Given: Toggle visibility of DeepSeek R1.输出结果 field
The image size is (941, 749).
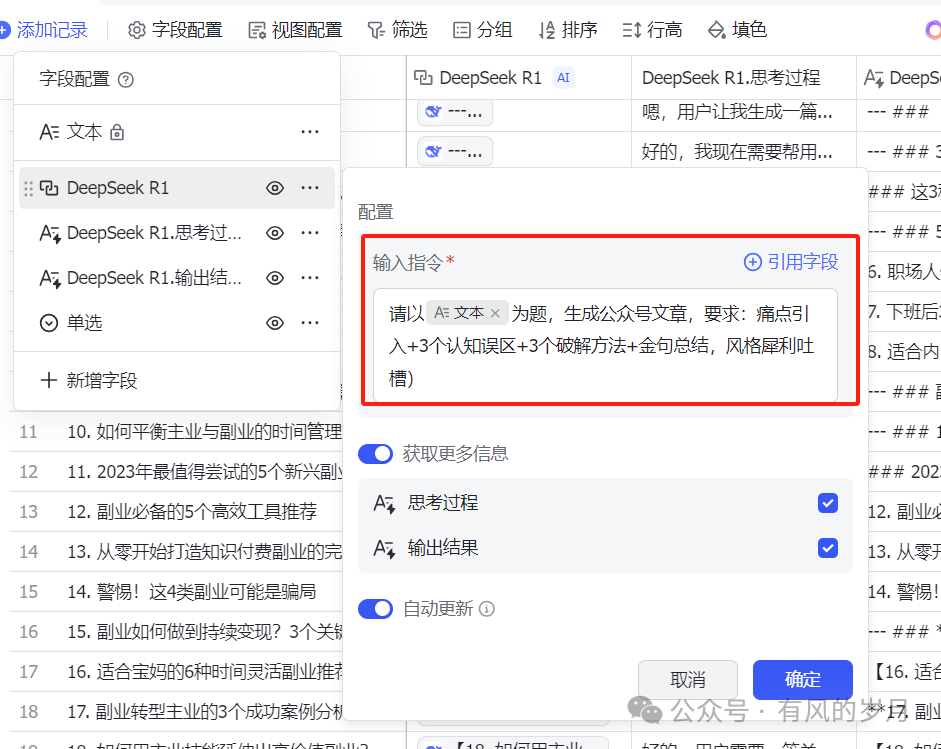Looking at the screenshot, I should coord(275,278).
